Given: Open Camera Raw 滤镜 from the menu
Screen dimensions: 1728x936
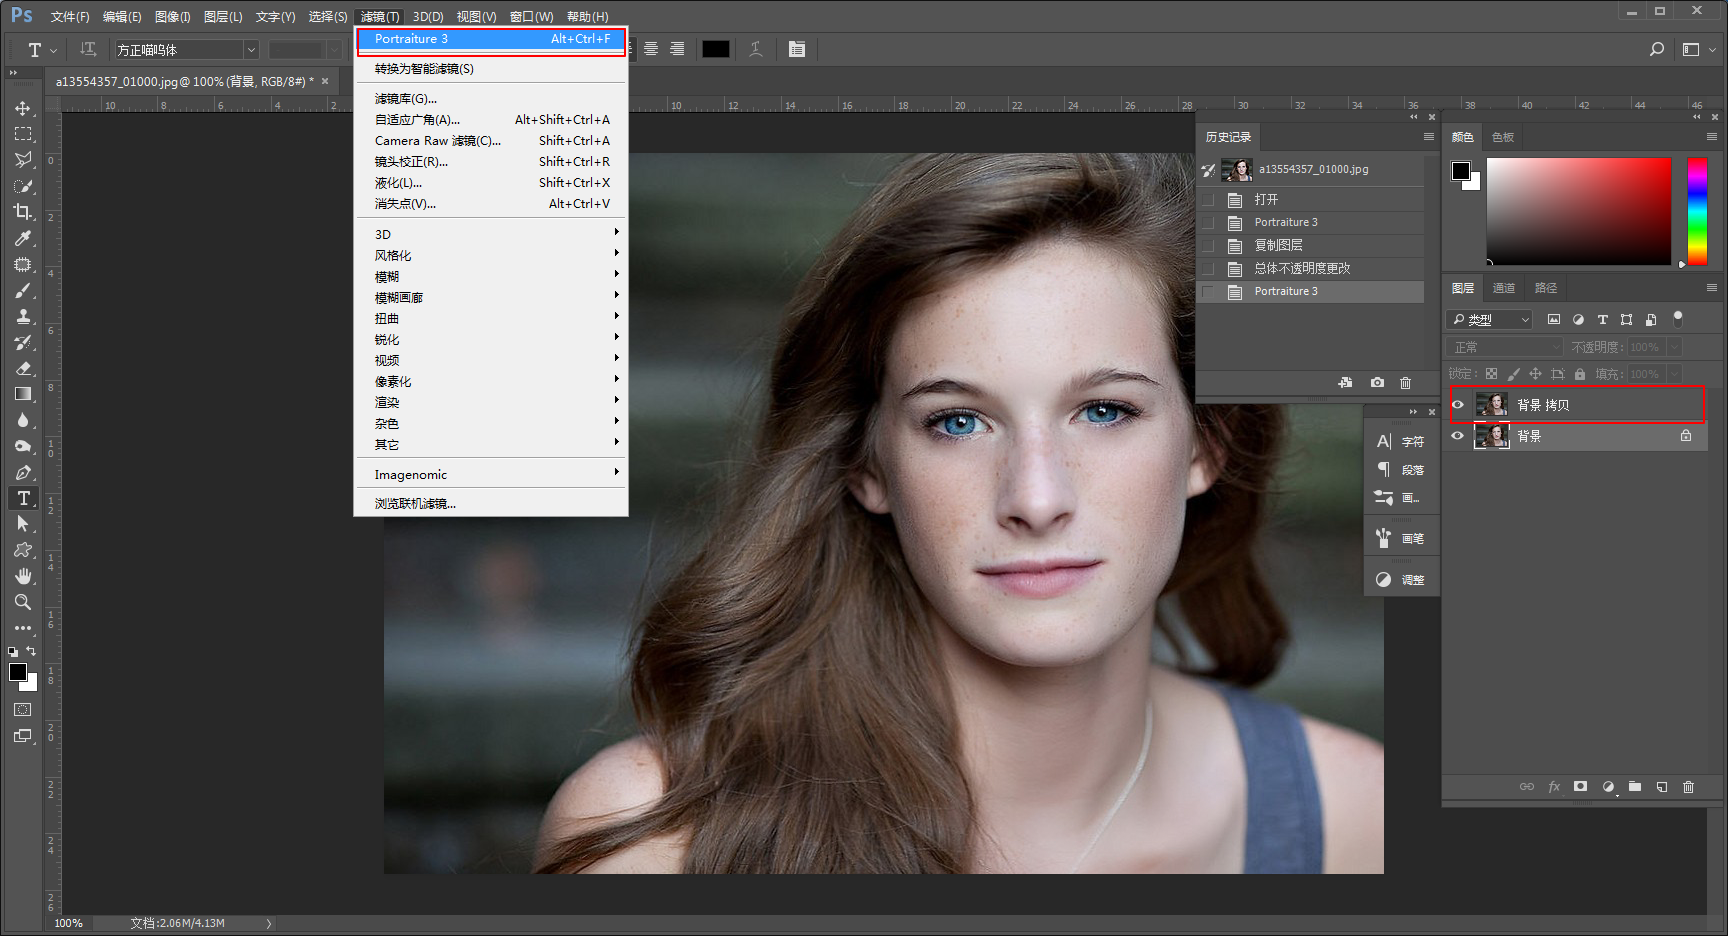Looking at the screenshot, I should tap(491, 141).
